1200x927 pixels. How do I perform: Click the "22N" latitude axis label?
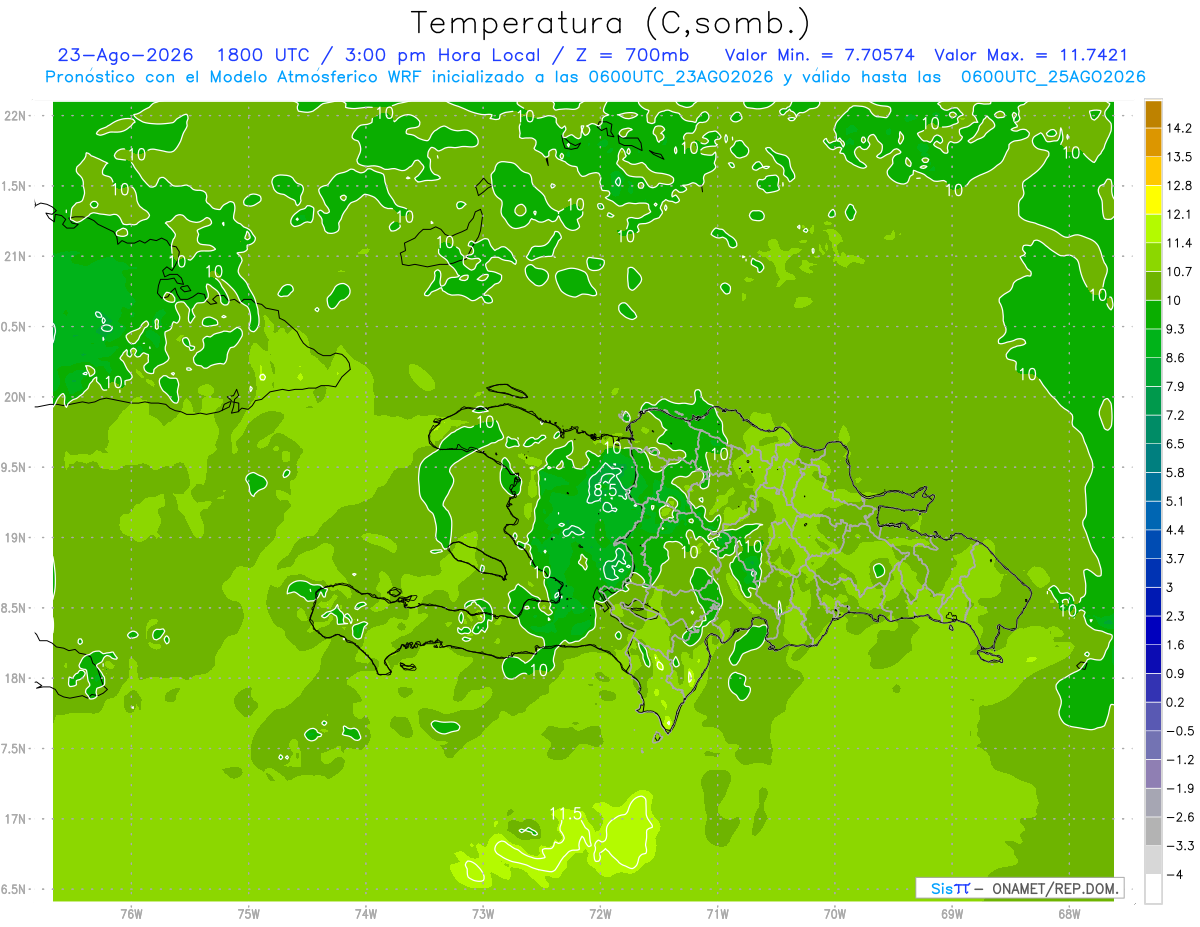point(16,116)
